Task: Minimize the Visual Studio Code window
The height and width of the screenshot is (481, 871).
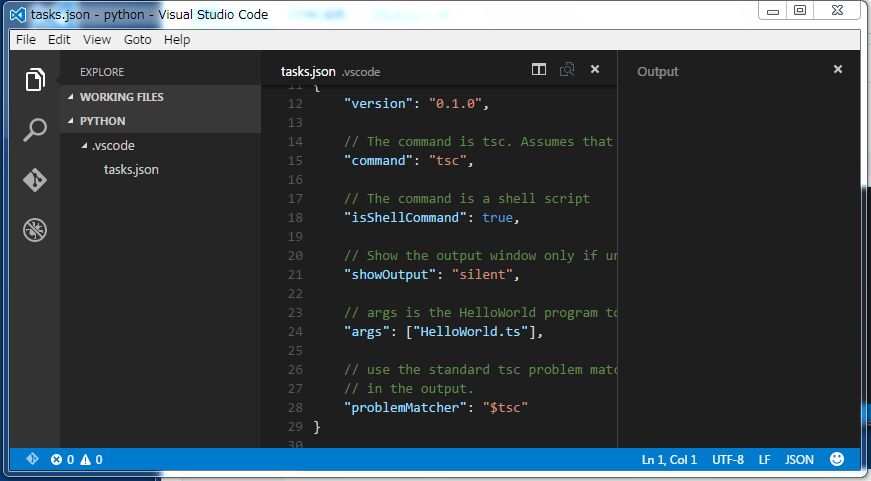Action: (x=773, y=11)
